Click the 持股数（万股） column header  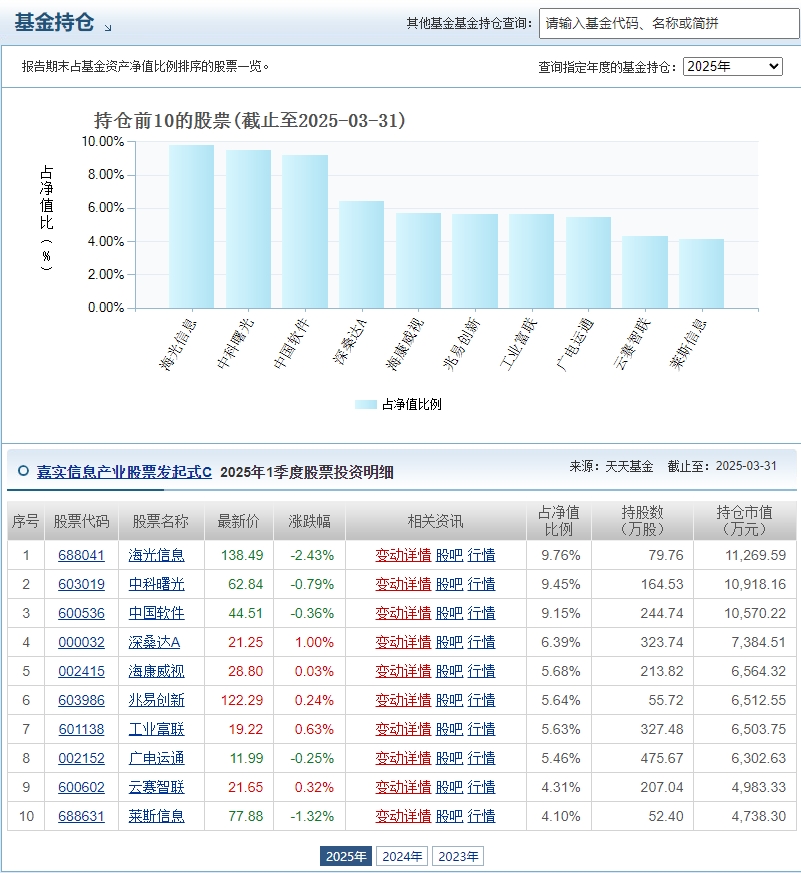(642, 521)
